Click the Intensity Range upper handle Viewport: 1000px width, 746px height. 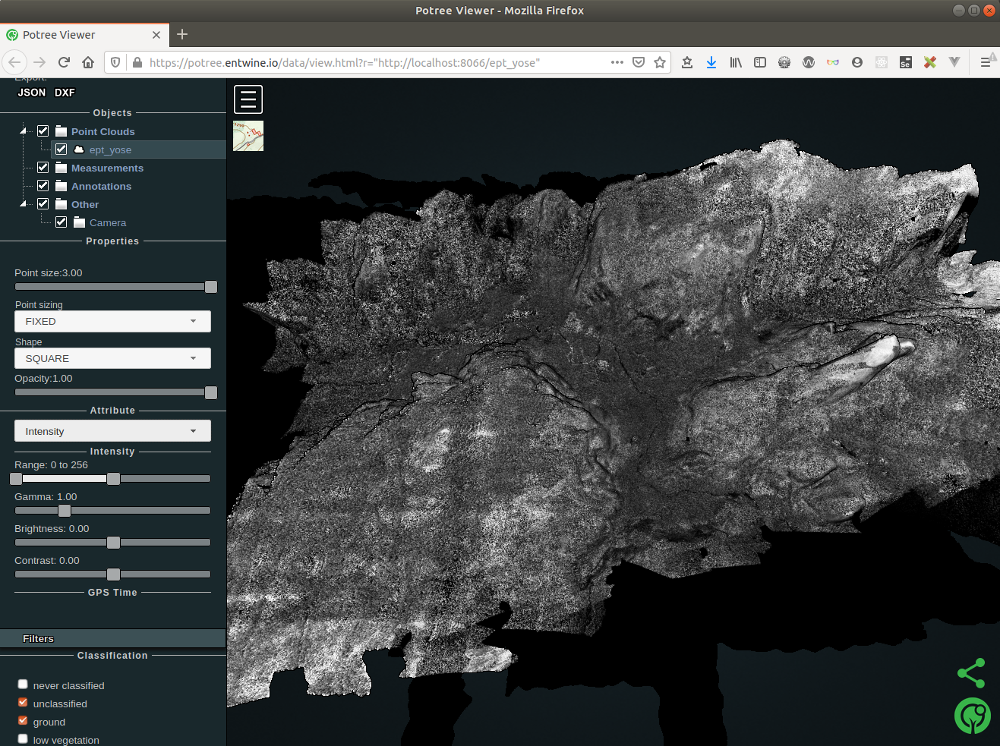[x=113, y=479]
